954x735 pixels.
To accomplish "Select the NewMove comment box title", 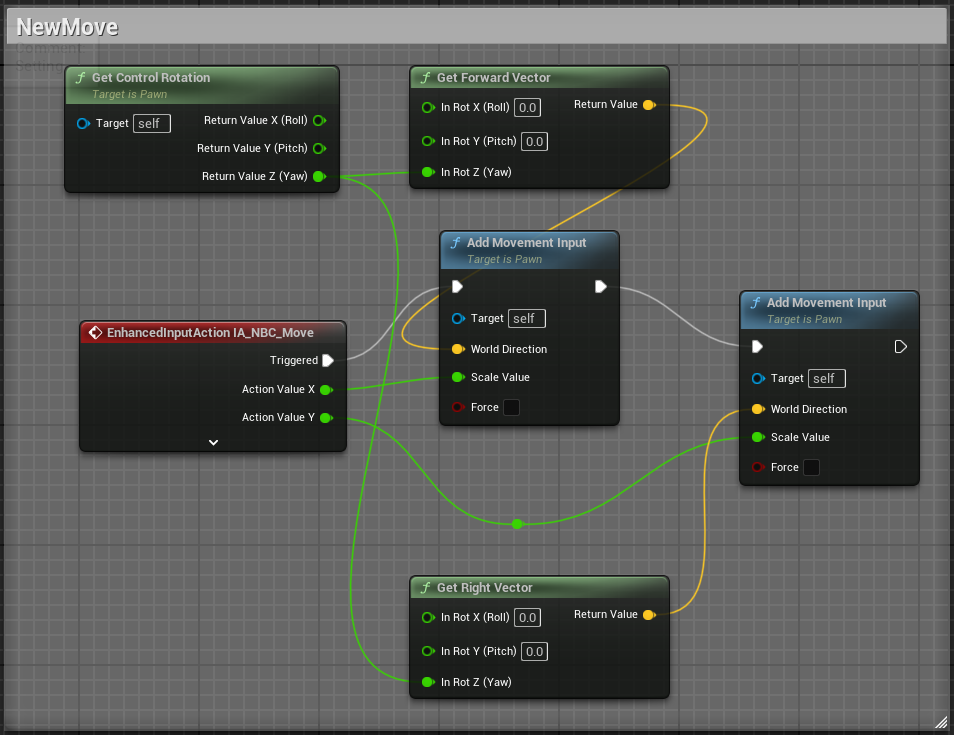I will click(68, 27).
